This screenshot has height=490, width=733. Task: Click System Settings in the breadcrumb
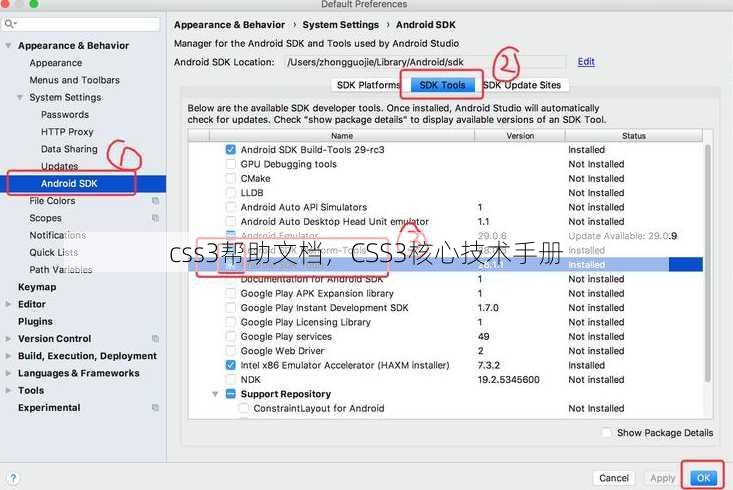point(340,25)
